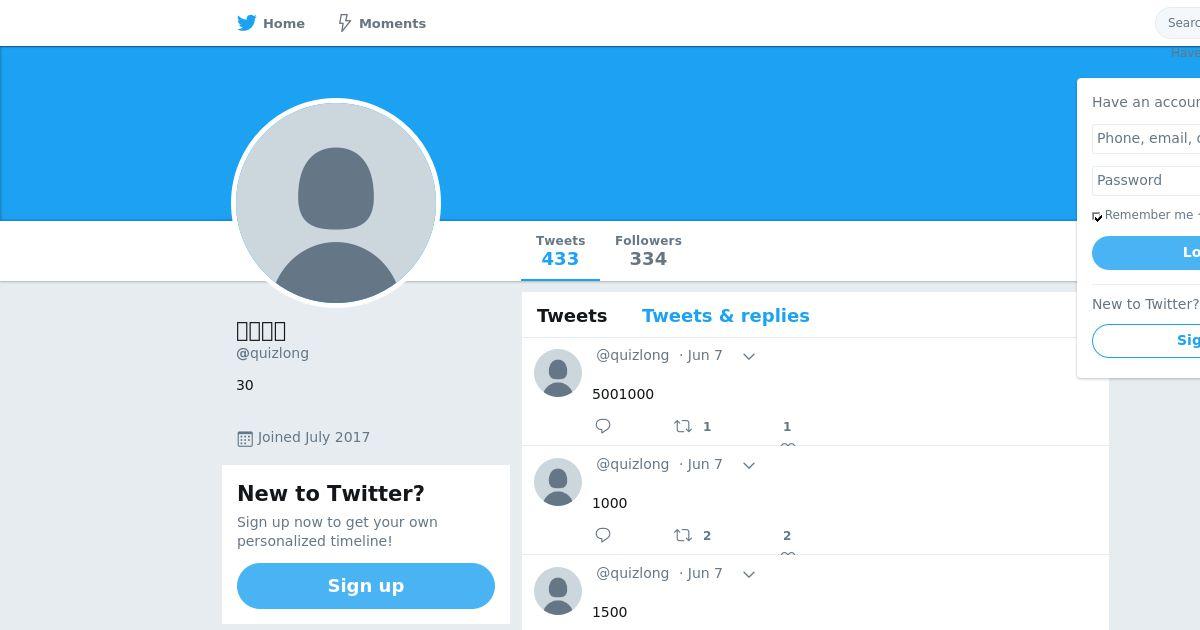Retweet the 5001000 tweet
Screen dimensions: 1200x630
(683, 426)
